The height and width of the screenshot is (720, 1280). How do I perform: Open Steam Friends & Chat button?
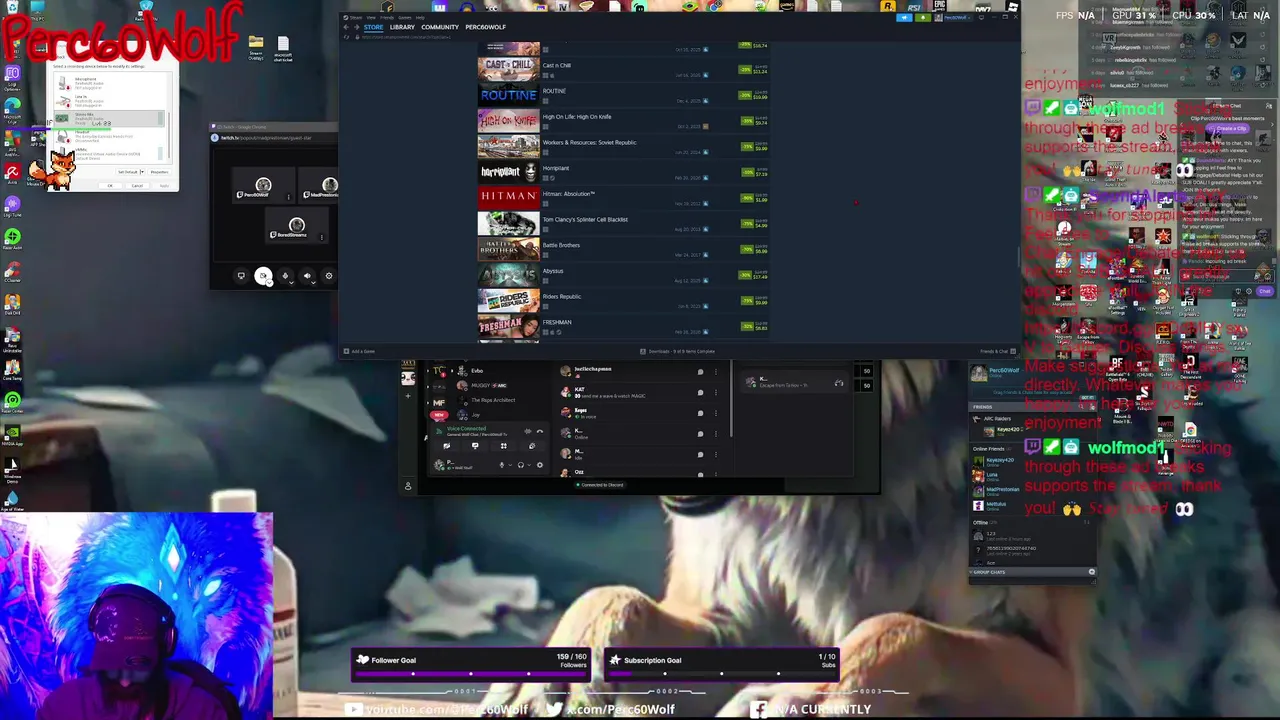click(998, 351)
